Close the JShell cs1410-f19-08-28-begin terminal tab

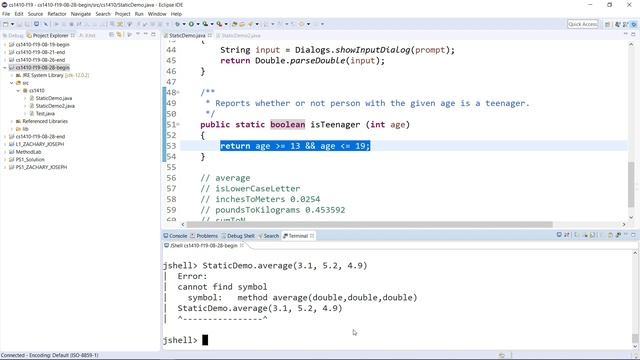[x=242, y=246]
